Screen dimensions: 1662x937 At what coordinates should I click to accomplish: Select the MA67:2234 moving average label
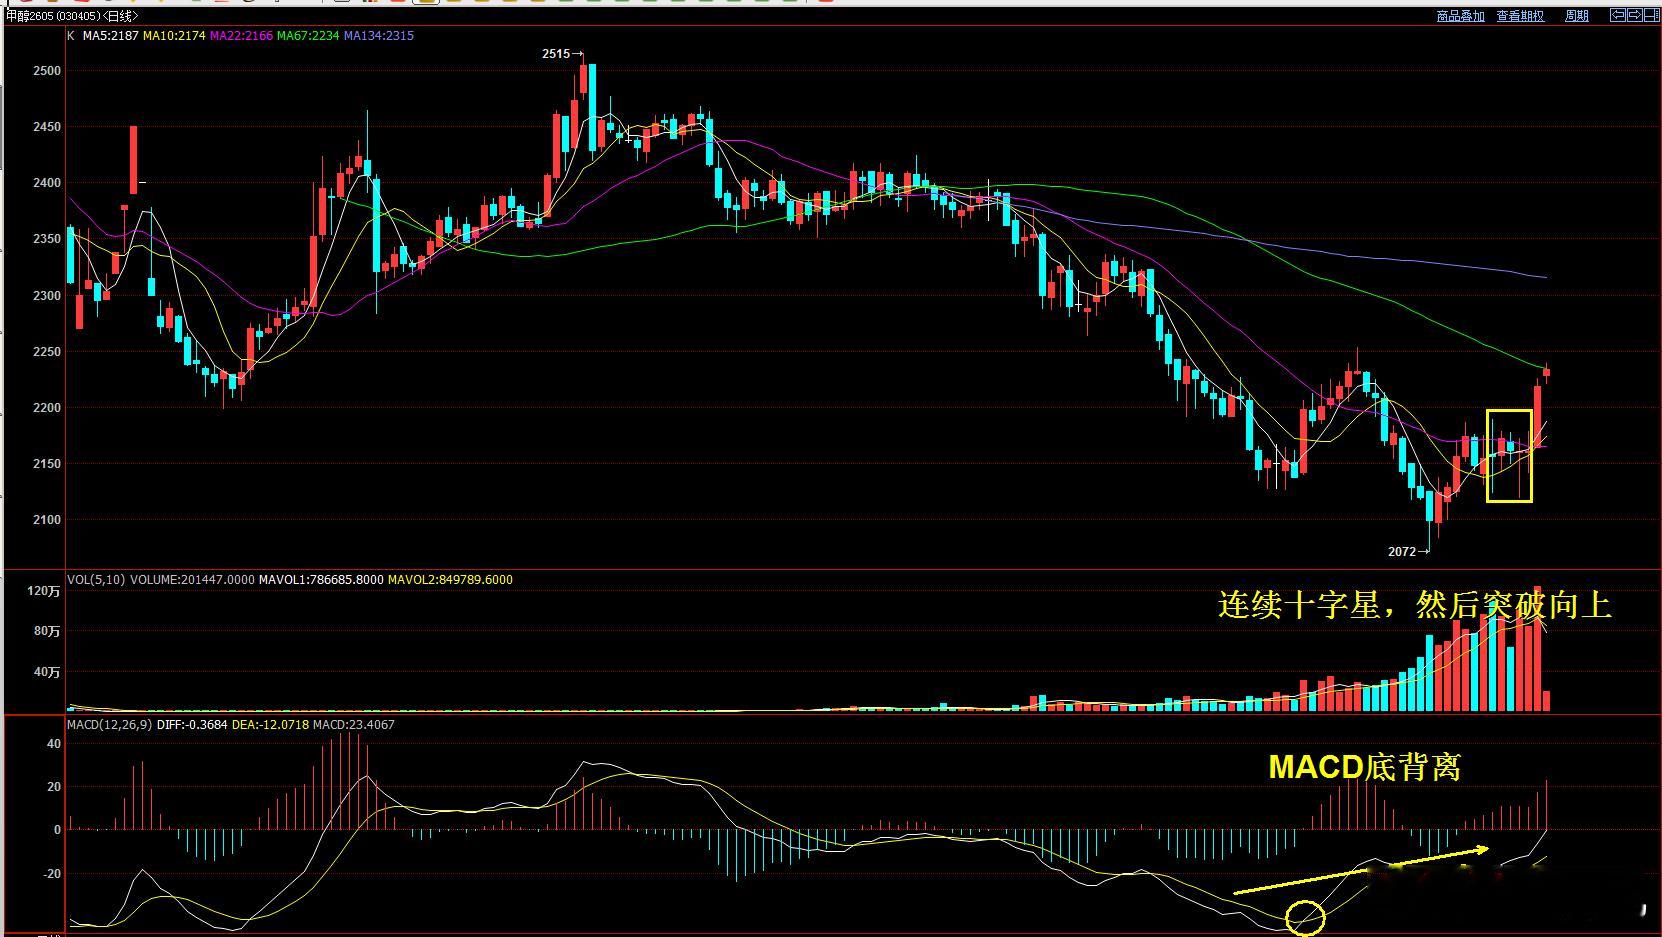point(308,36)
